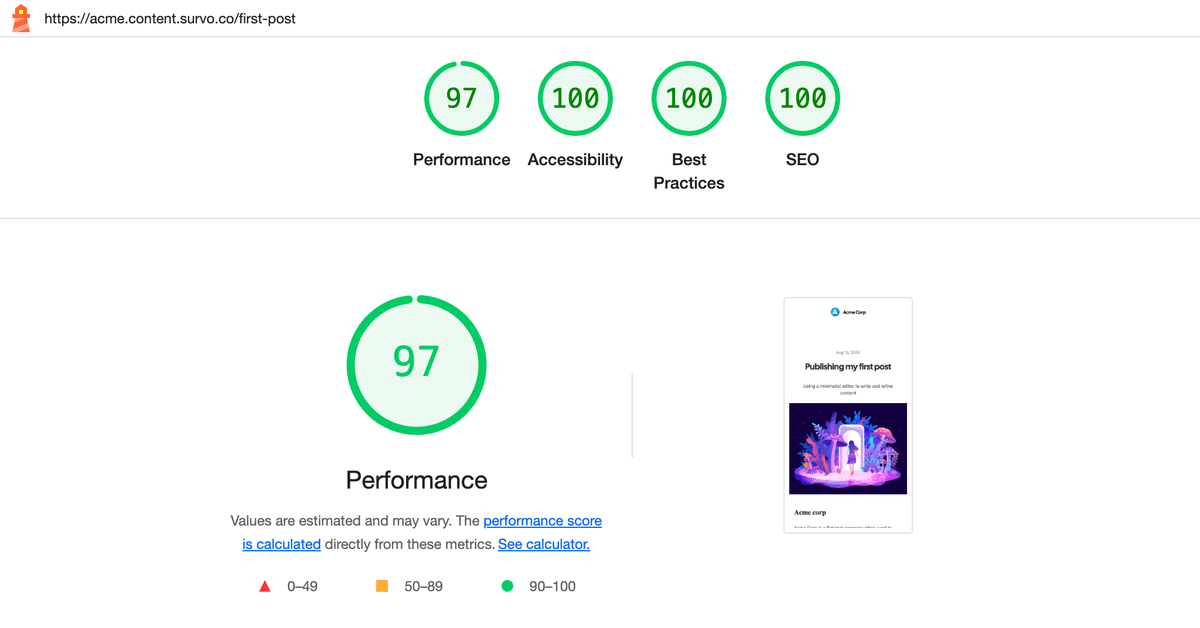Click the large Performance score circle

[416, 364]
